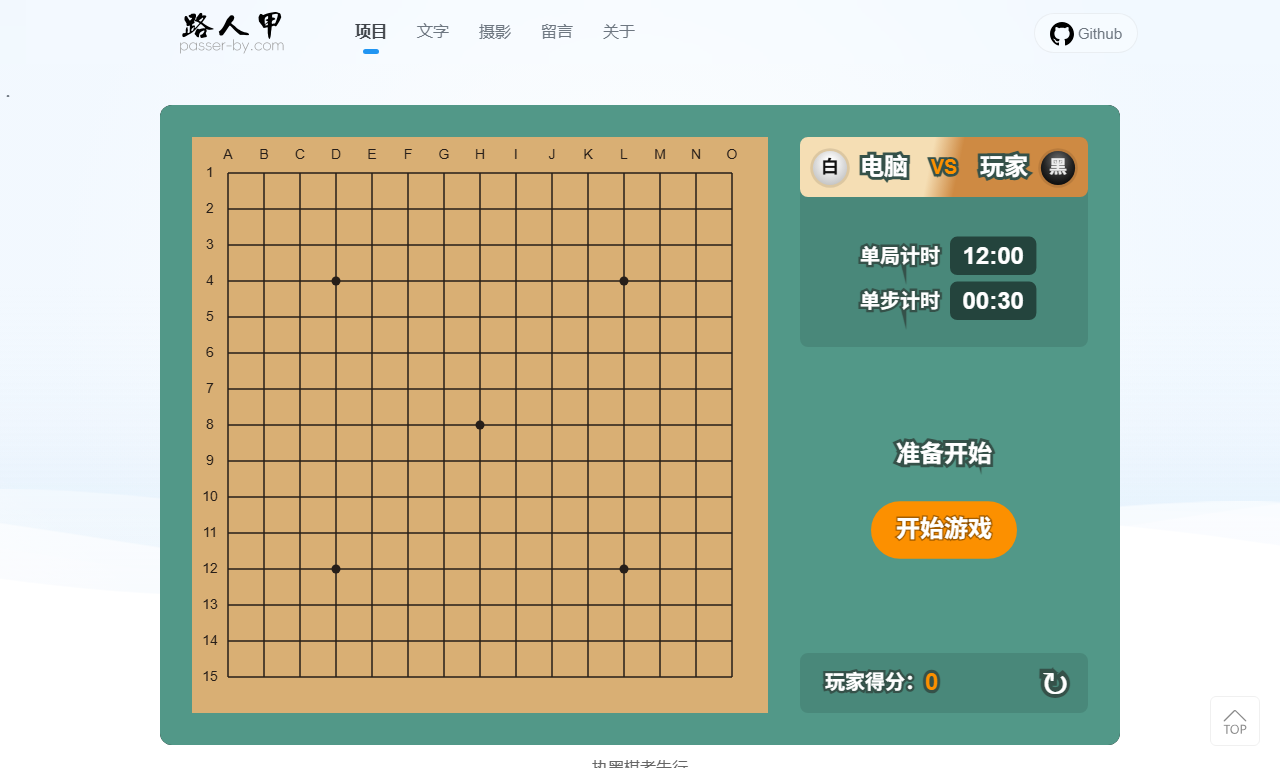The height and width of the screenshot is (768, 1280).
Task: Click the 00:30 step timer value
Action: [993, 301]
